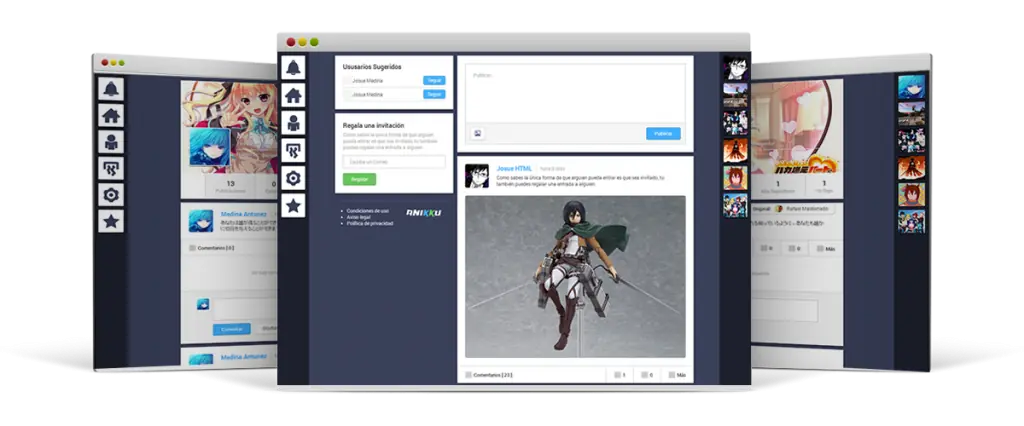The image size is (1024, 426).
Task: Open second avatar in center window right strip
Action: 735,95
